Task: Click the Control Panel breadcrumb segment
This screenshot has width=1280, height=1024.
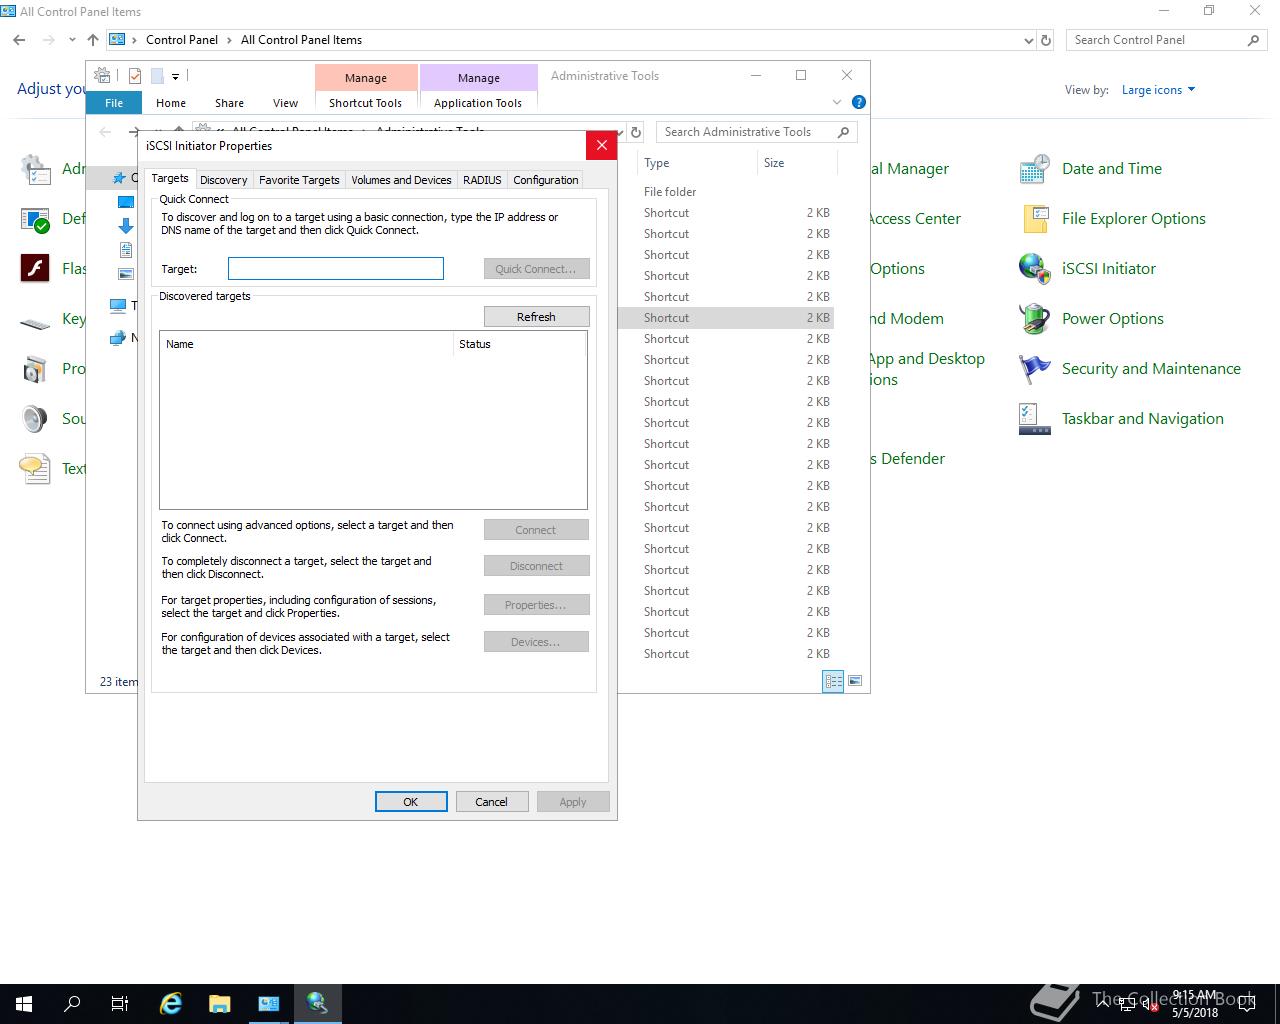Action: (182, 40)
